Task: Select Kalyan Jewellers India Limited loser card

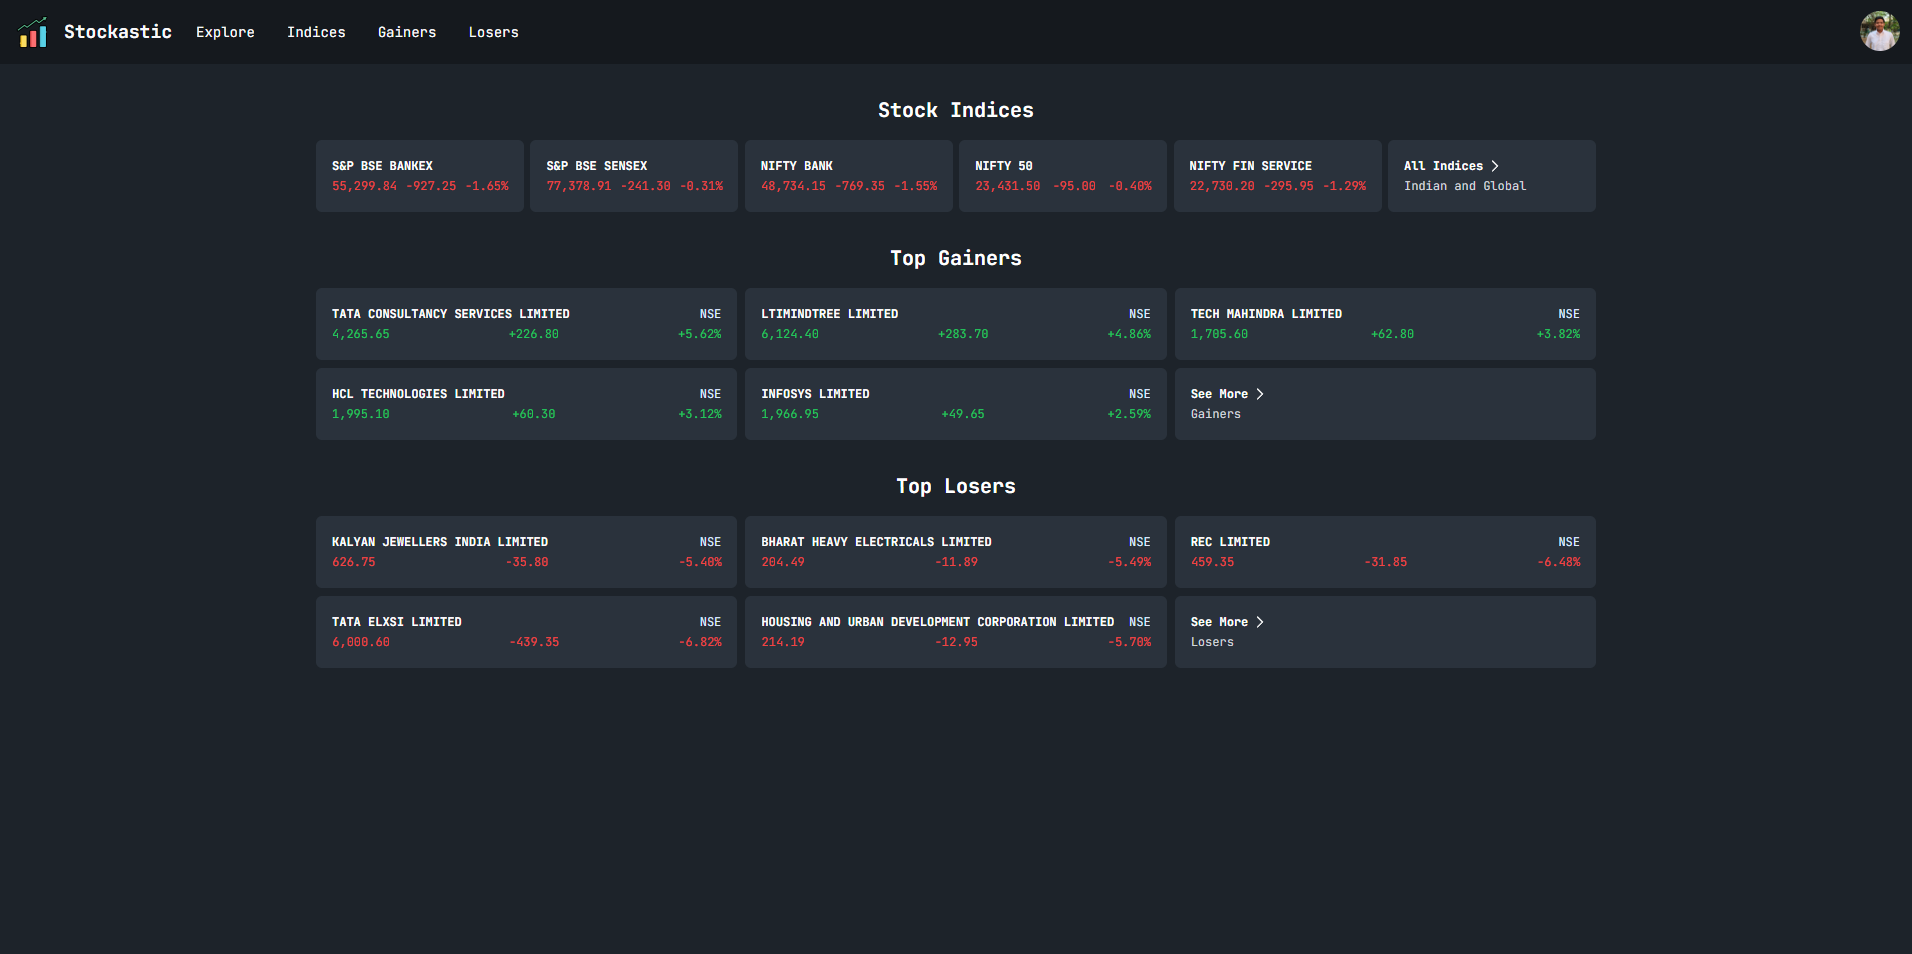Action: point(526,552)
